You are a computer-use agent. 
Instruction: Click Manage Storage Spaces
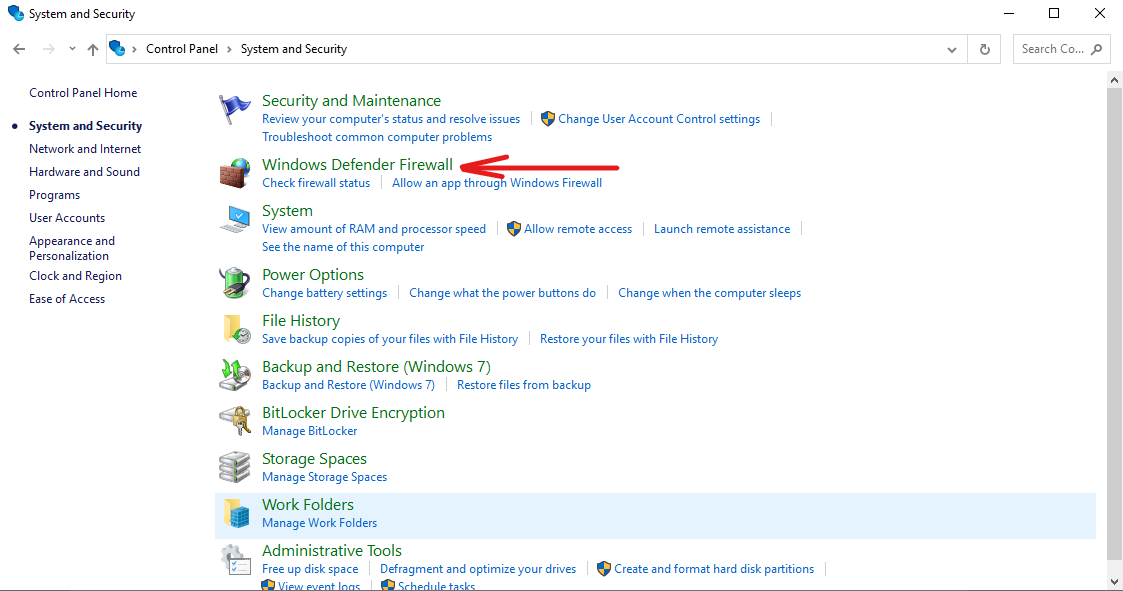pos(324,476)
